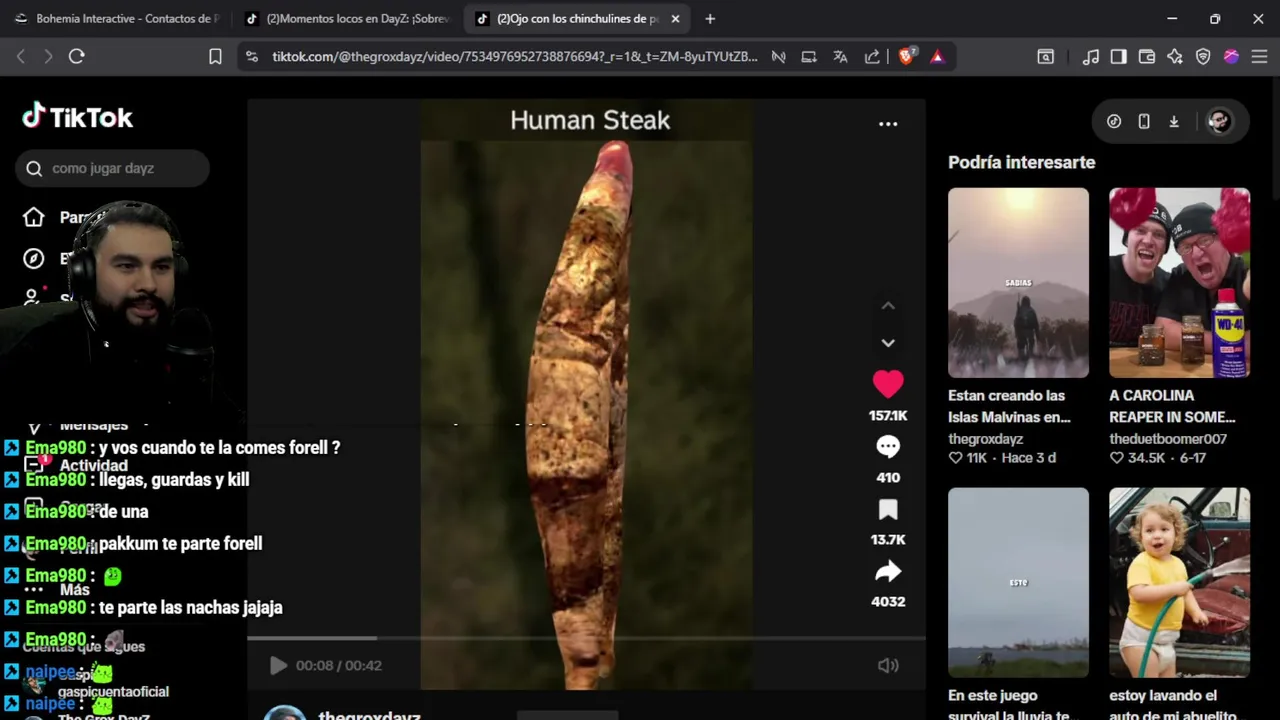This screenshot has height=720, width=1280.
Task: Open the TikTok mobile app icon
Action: [1144, 121]
